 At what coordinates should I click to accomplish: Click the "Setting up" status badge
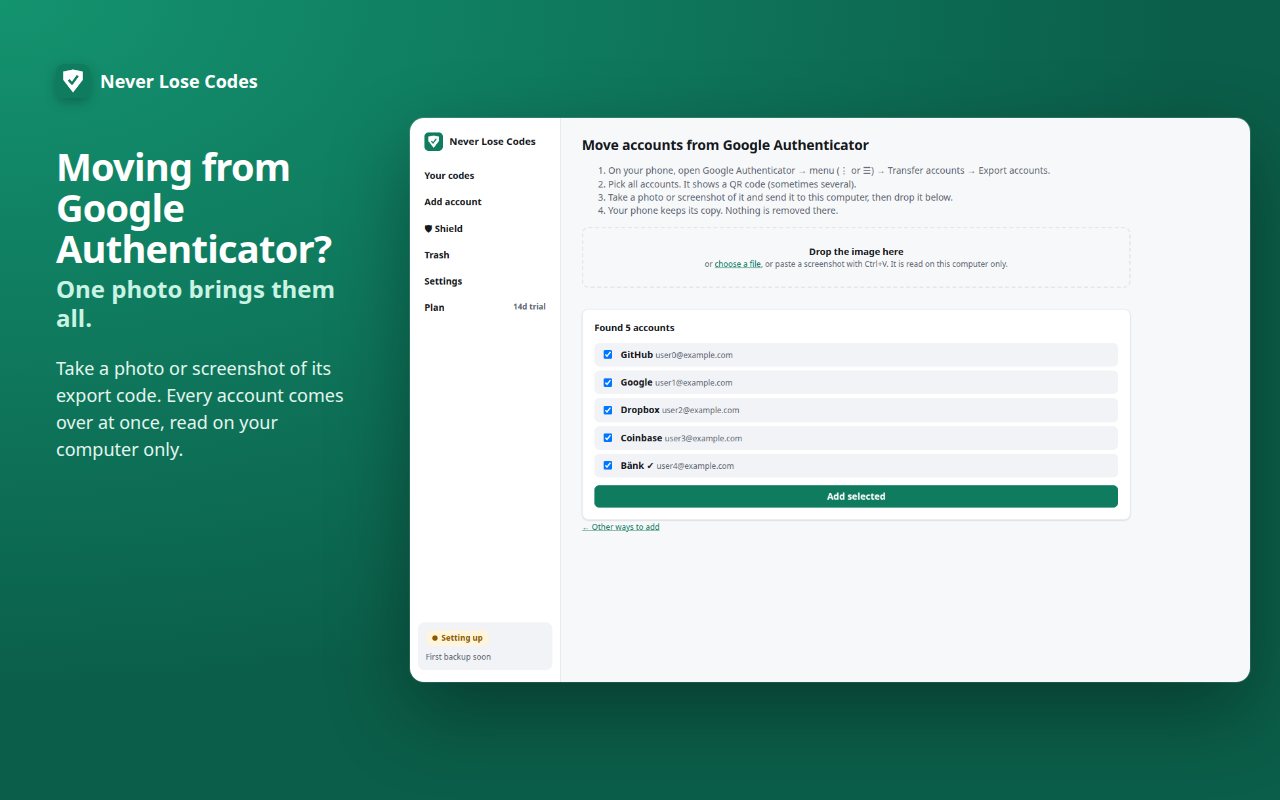pyautogui.click(x=457, y=638)
